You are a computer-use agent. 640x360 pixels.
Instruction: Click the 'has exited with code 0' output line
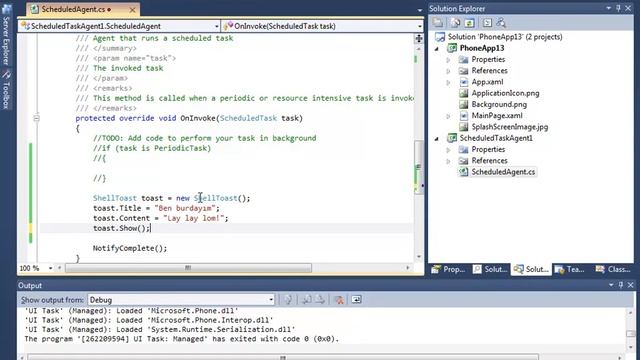pyautogui.click(x=182, y=339)
